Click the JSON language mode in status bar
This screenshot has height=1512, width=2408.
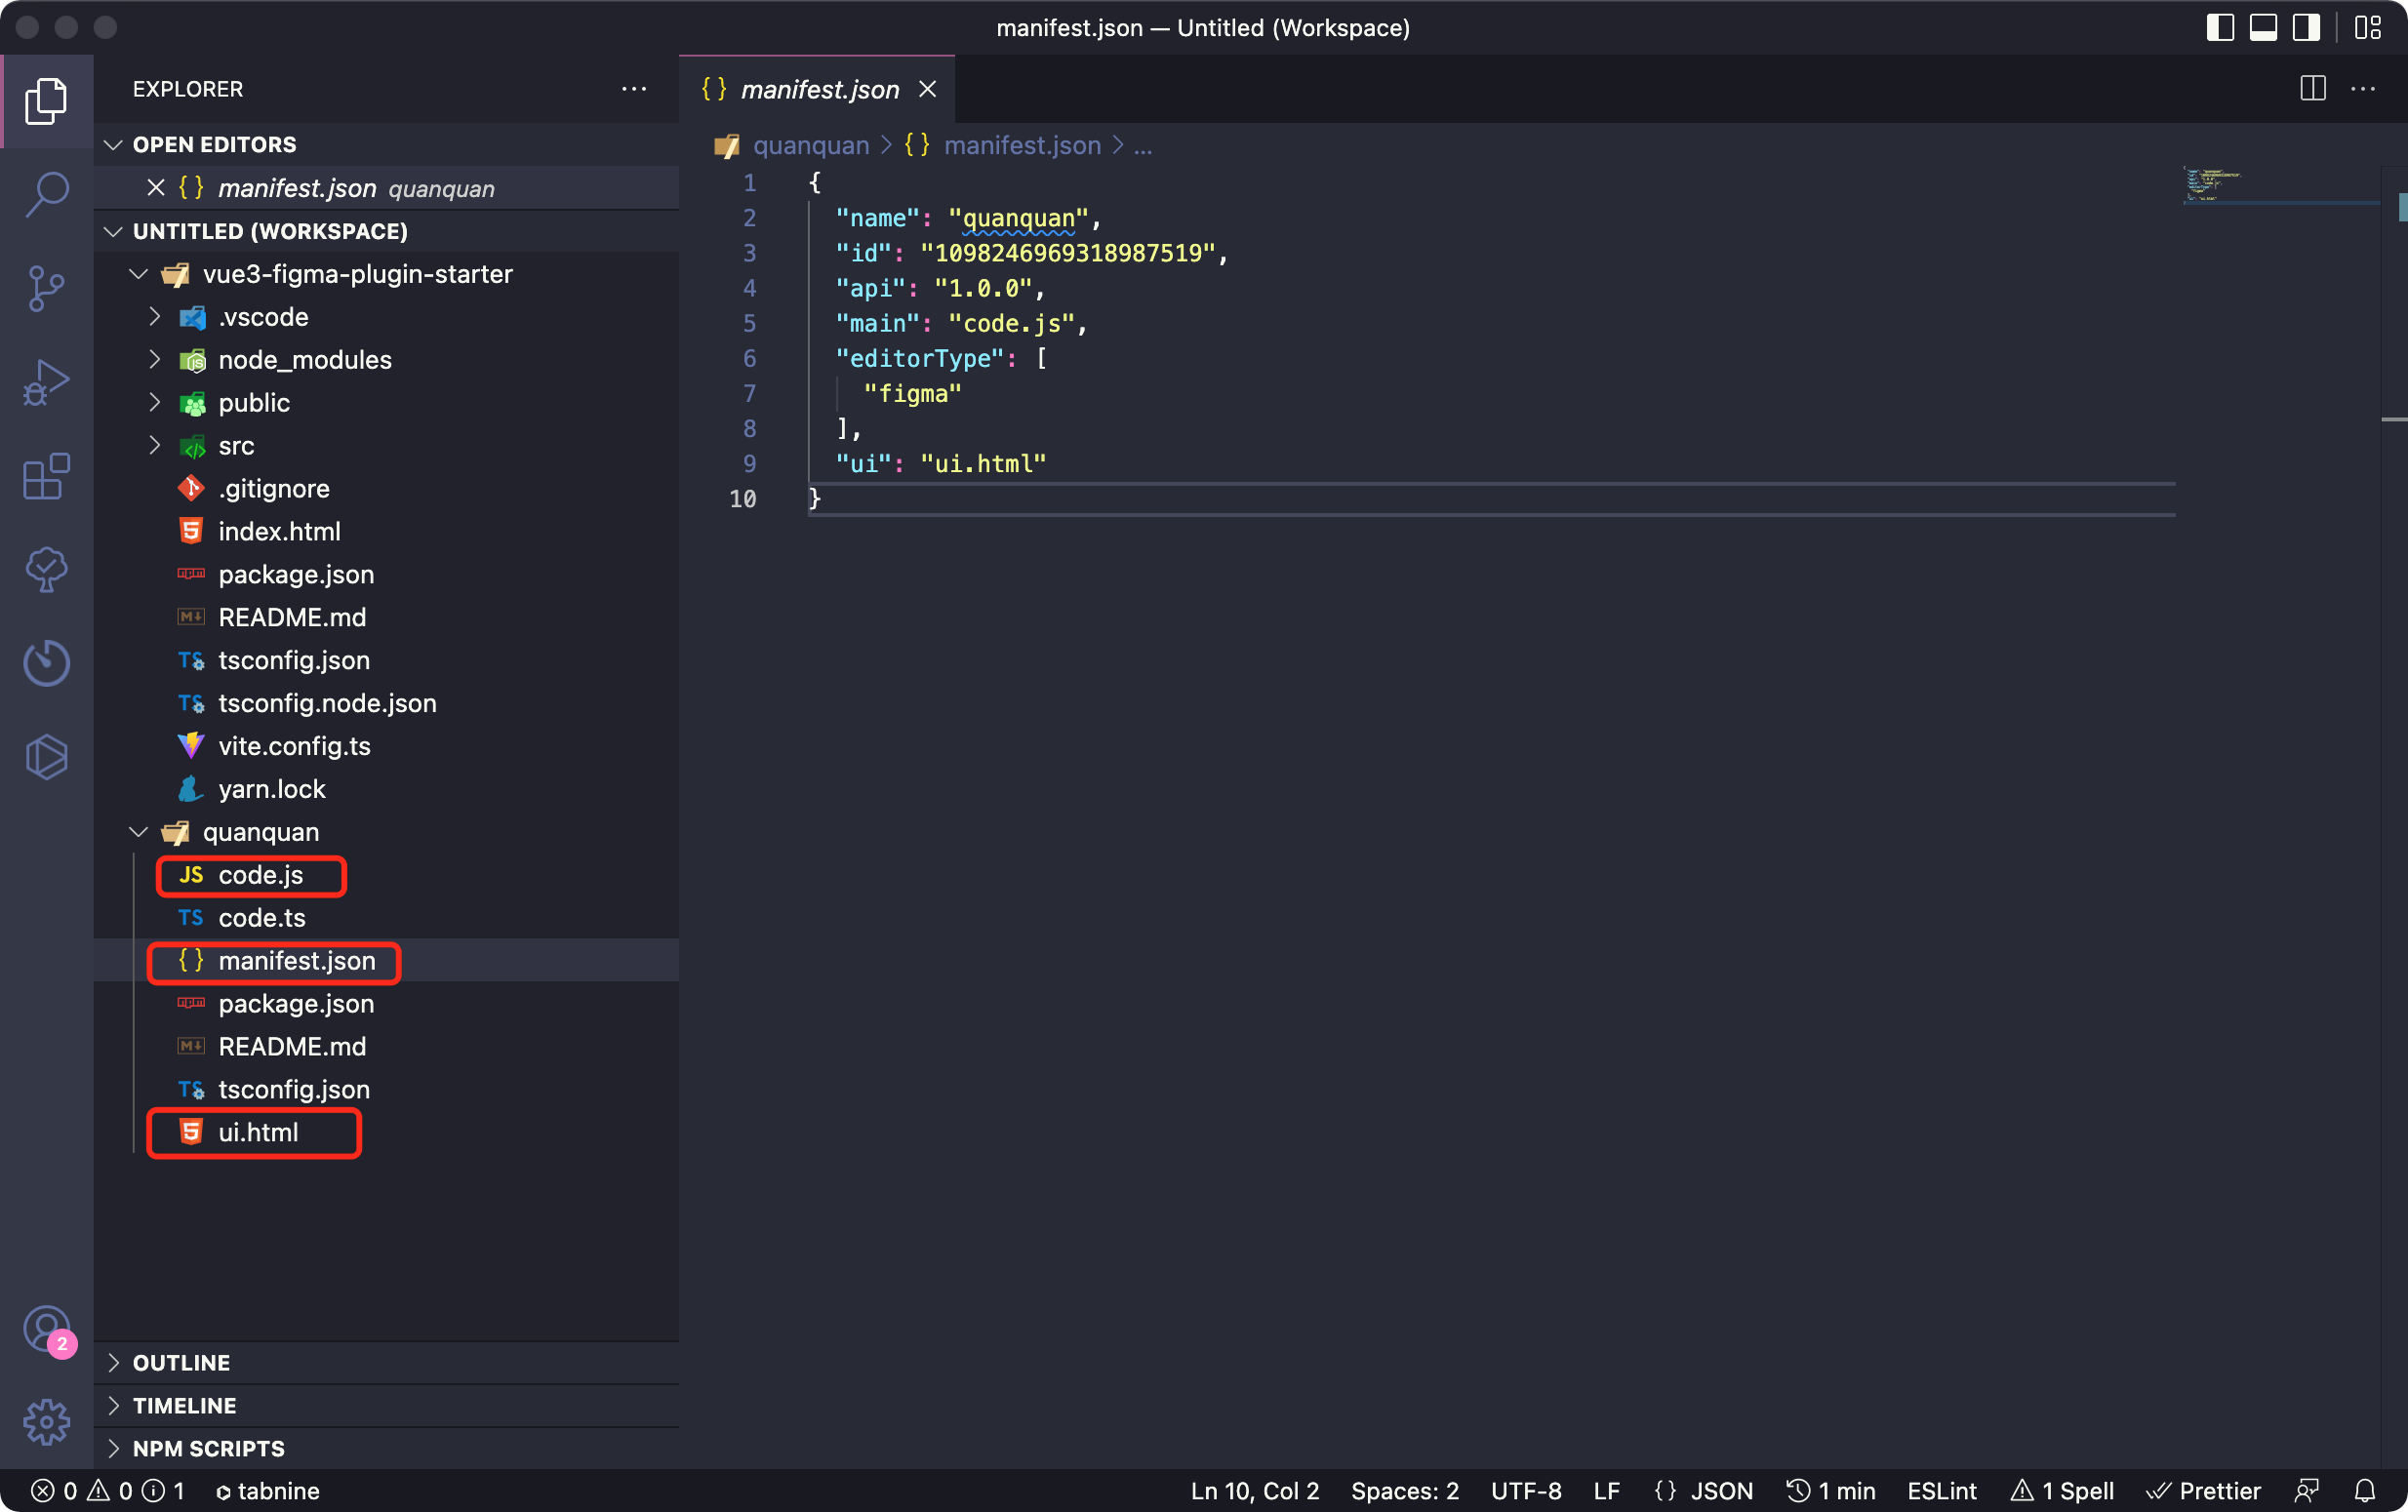pyautogui.click(x=1703, y=1490)
